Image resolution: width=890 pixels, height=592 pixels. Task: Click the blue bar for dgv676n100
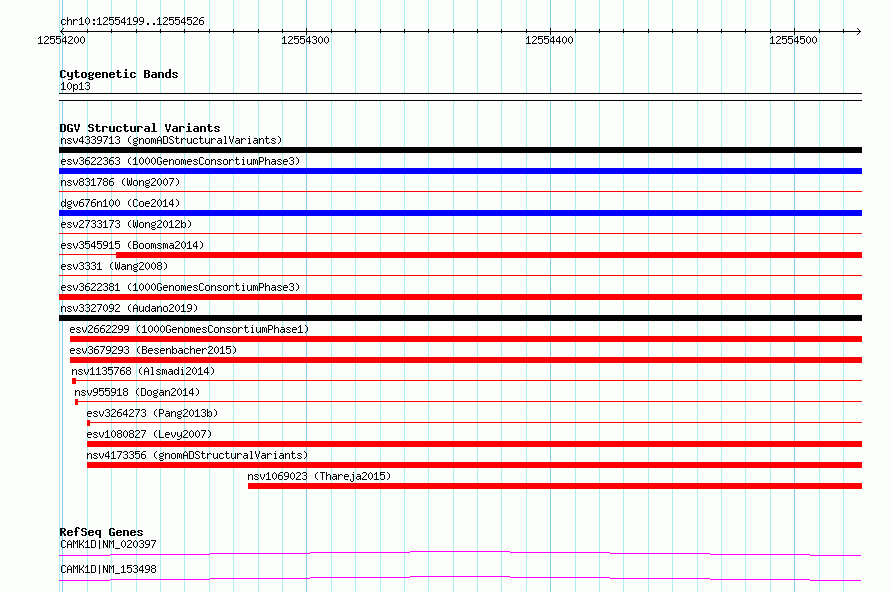(x=460, y=213)
